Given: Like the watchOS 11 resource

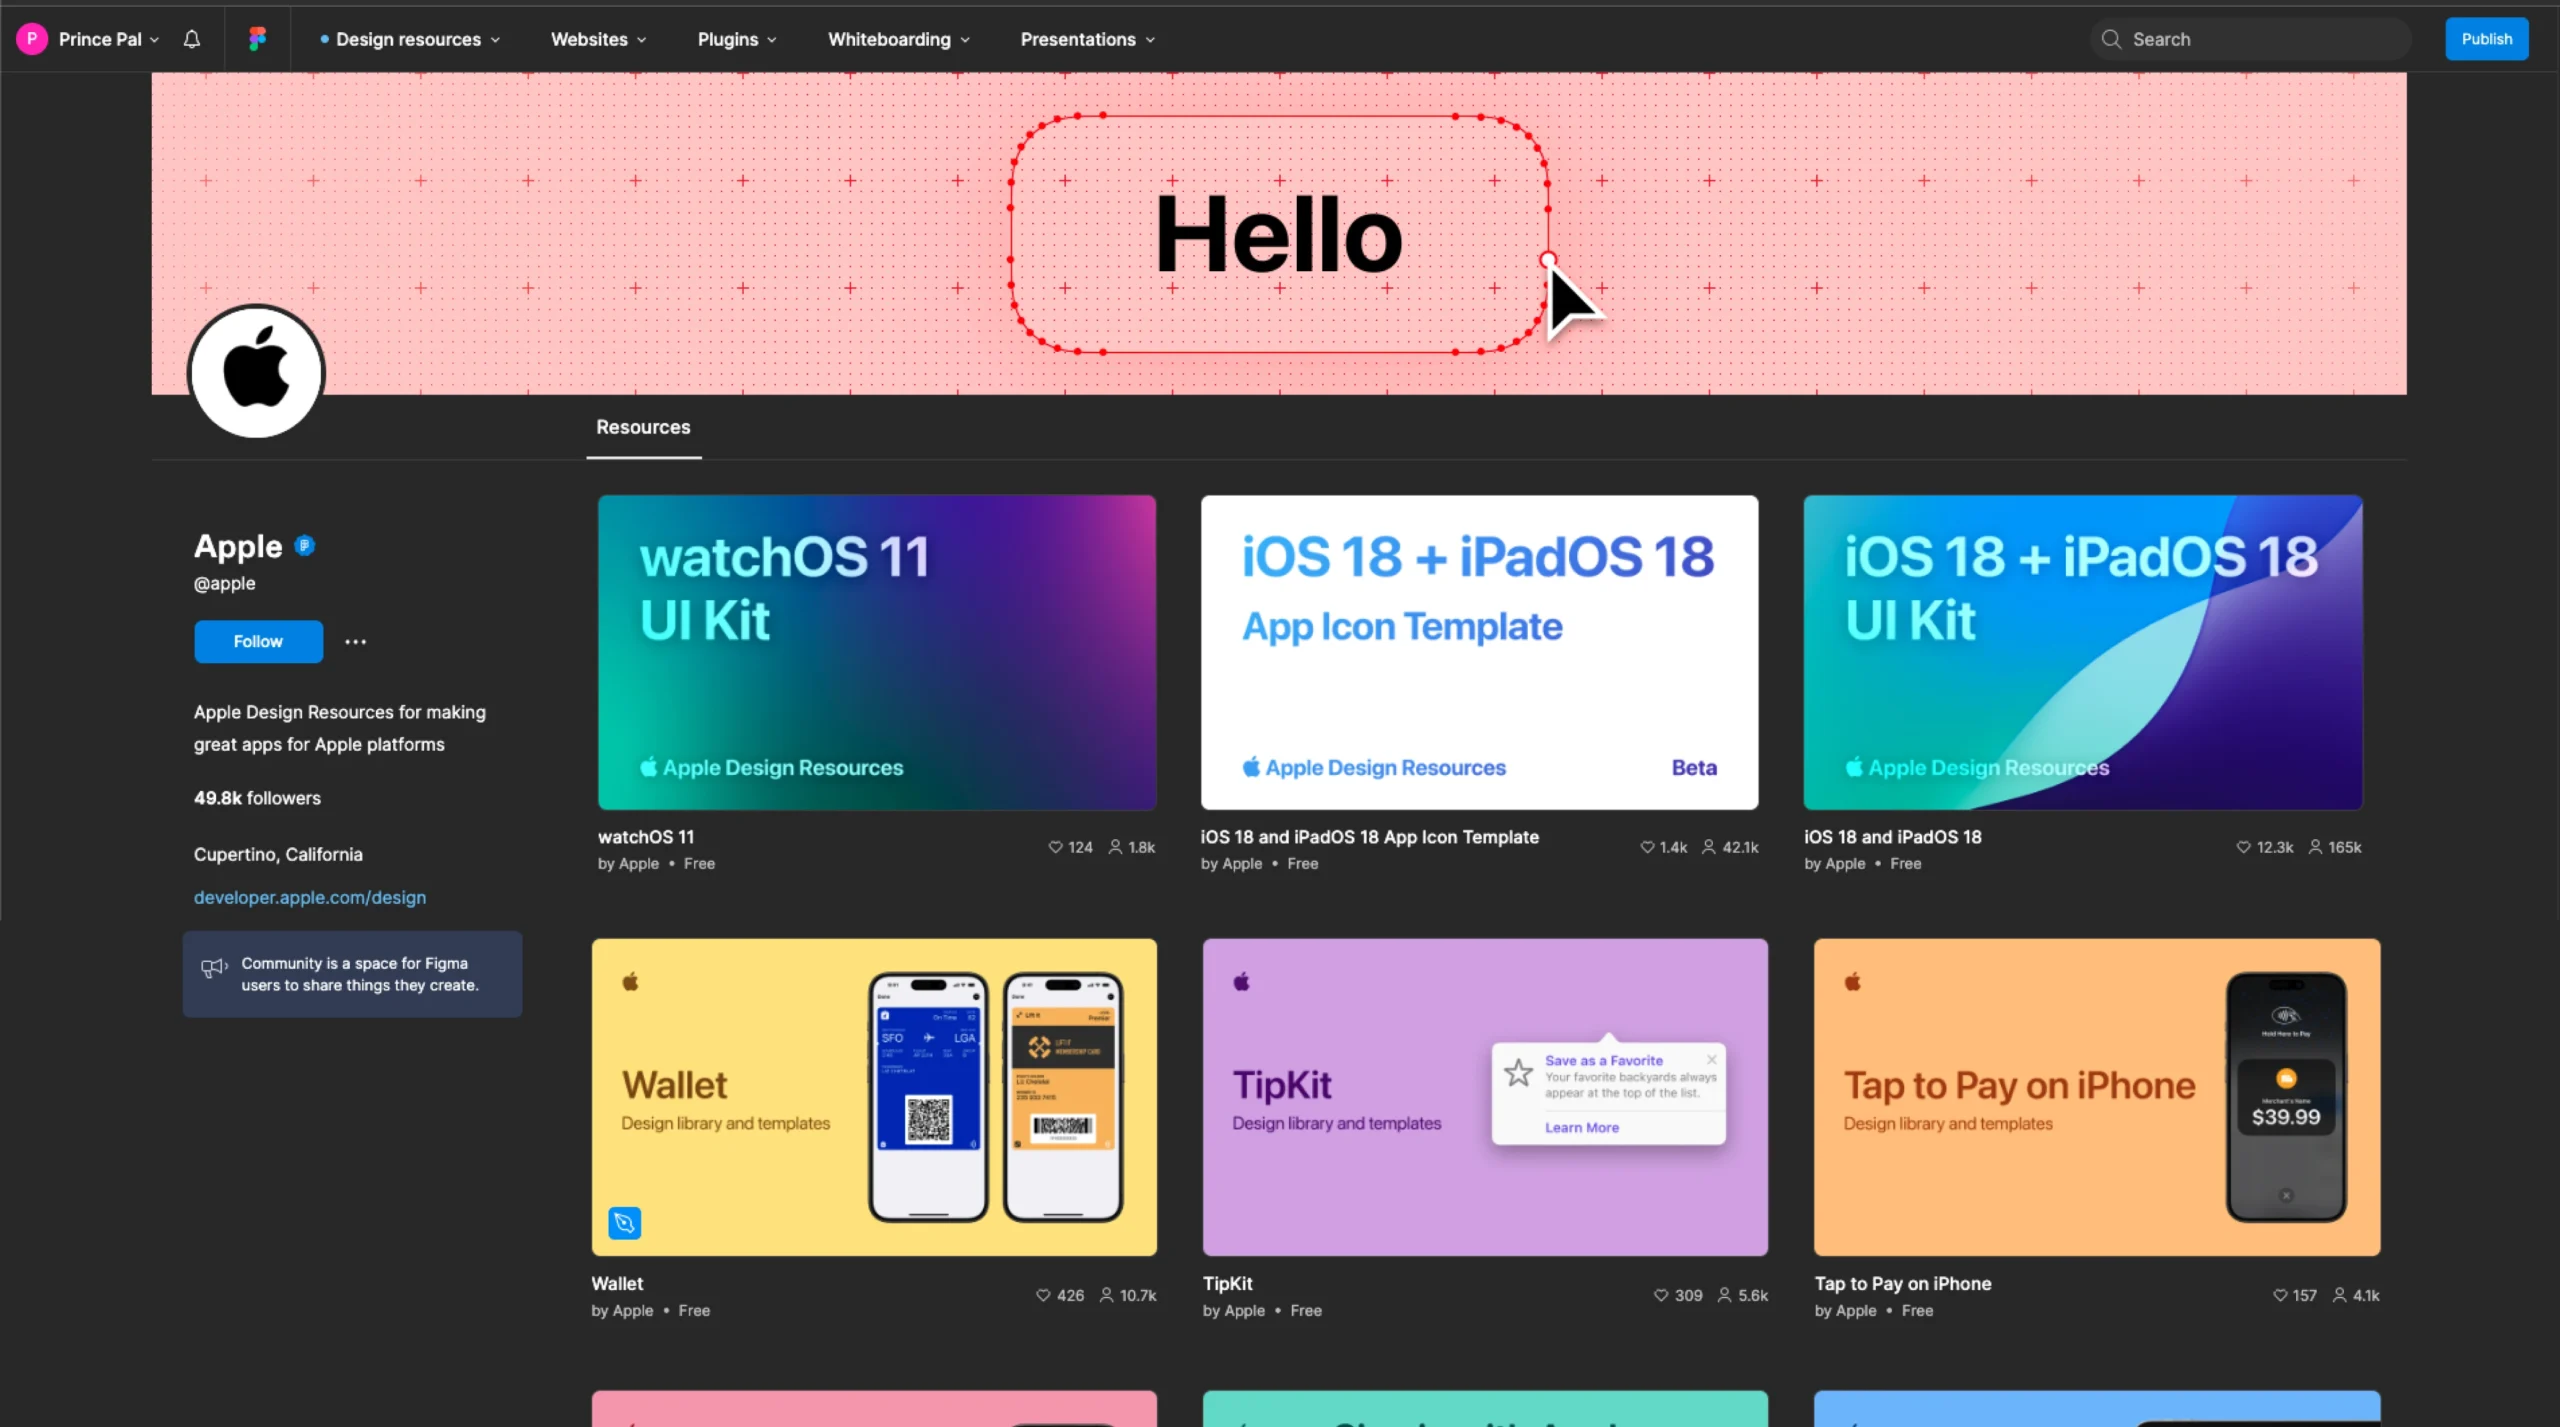Looking at the screenshot, I should pos(1055,847).
